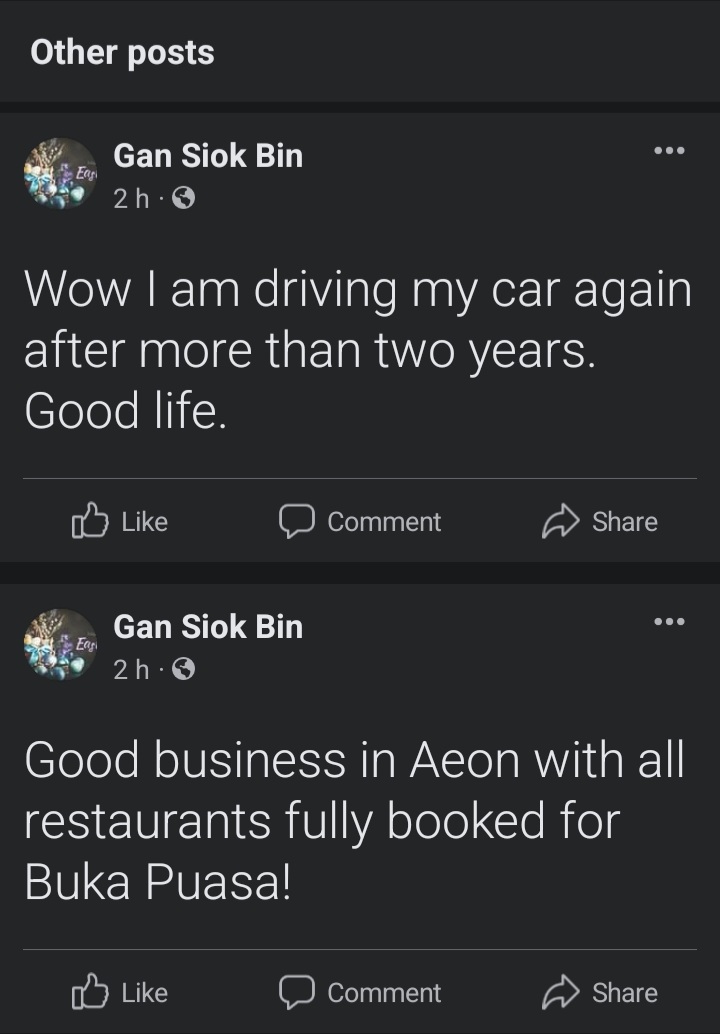Tap the 2 h timestamp on first post
The height and width of the screenshot is (1034, 720).
[130, 199]
